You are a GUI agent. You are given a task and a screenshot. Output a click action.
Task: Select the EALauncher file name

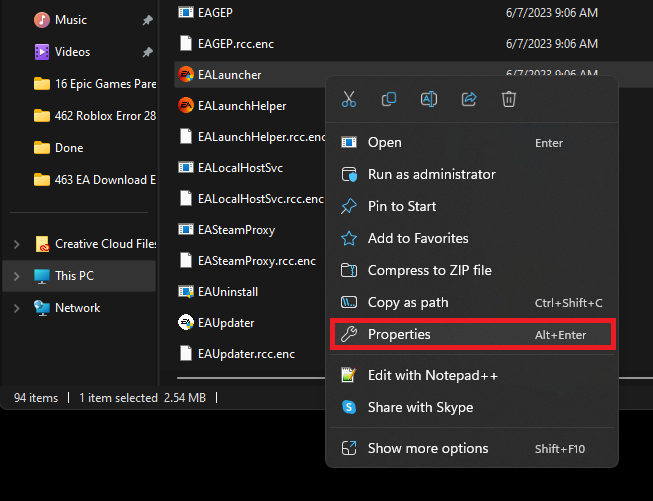229,75
